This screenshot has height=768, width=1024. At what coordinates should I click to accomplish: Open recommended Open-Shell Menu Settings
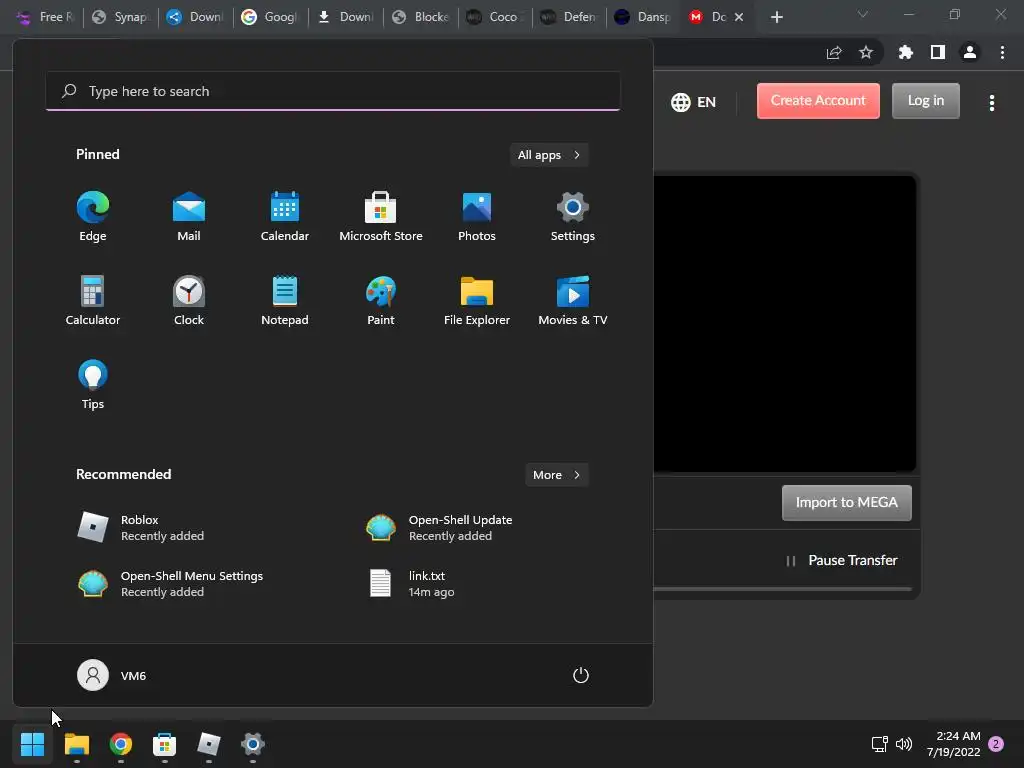(170, 584)
